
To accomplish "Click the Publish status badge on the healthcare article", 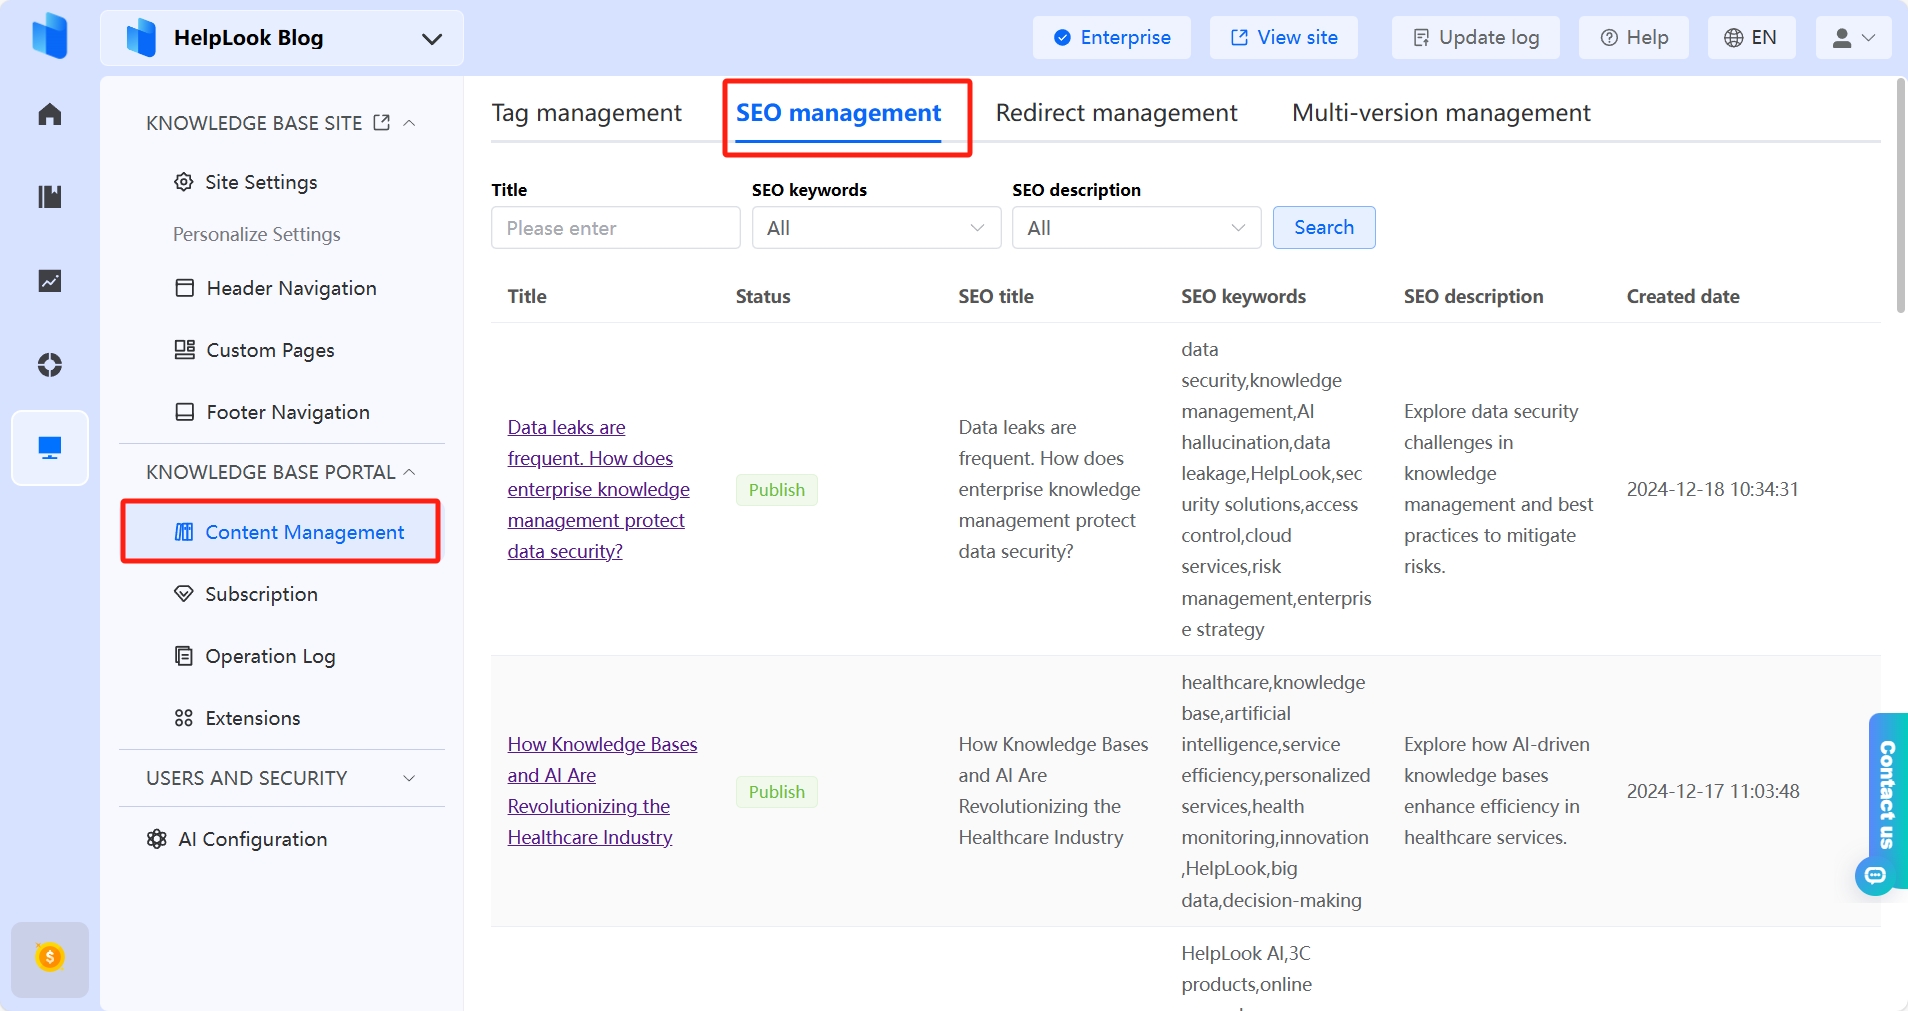I will 776,792.
